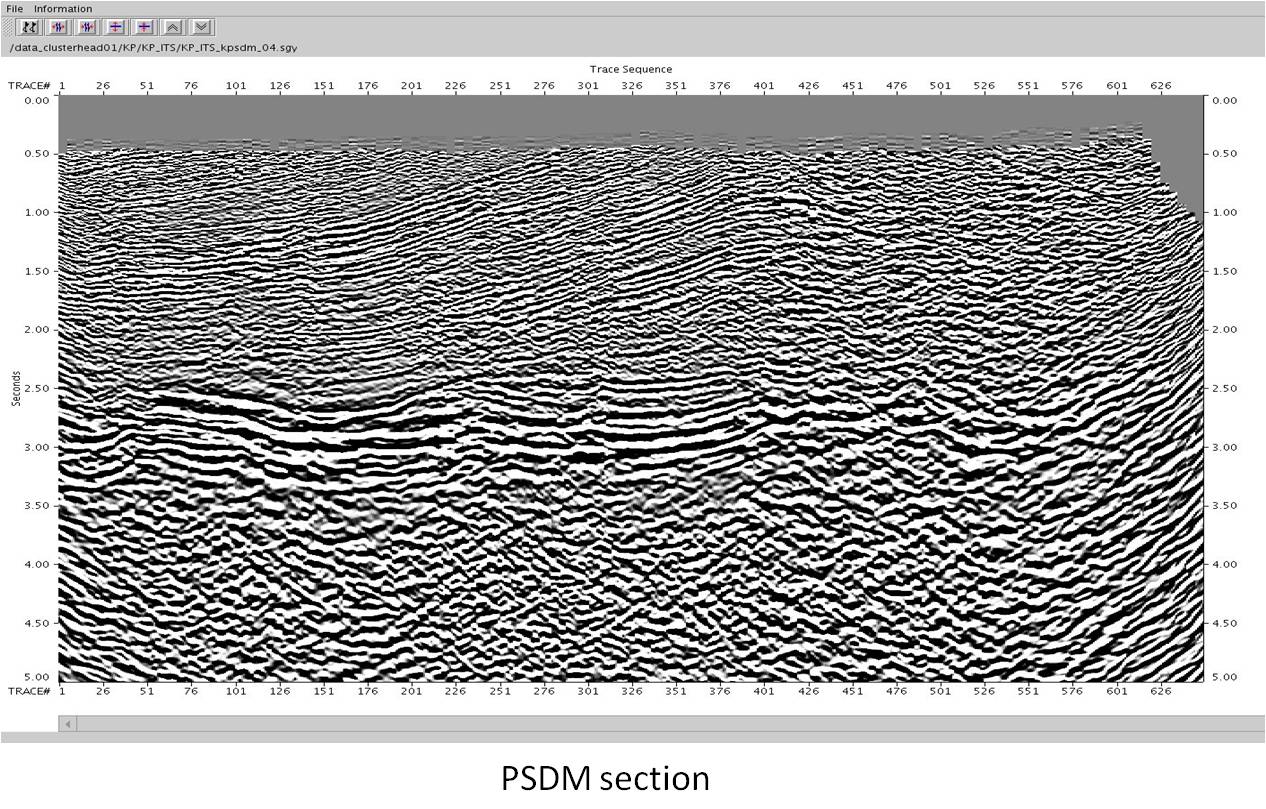Screen dimensions: 1266x809
Task: Select the vertical scale compress icon
Action: tap(115, 27)
